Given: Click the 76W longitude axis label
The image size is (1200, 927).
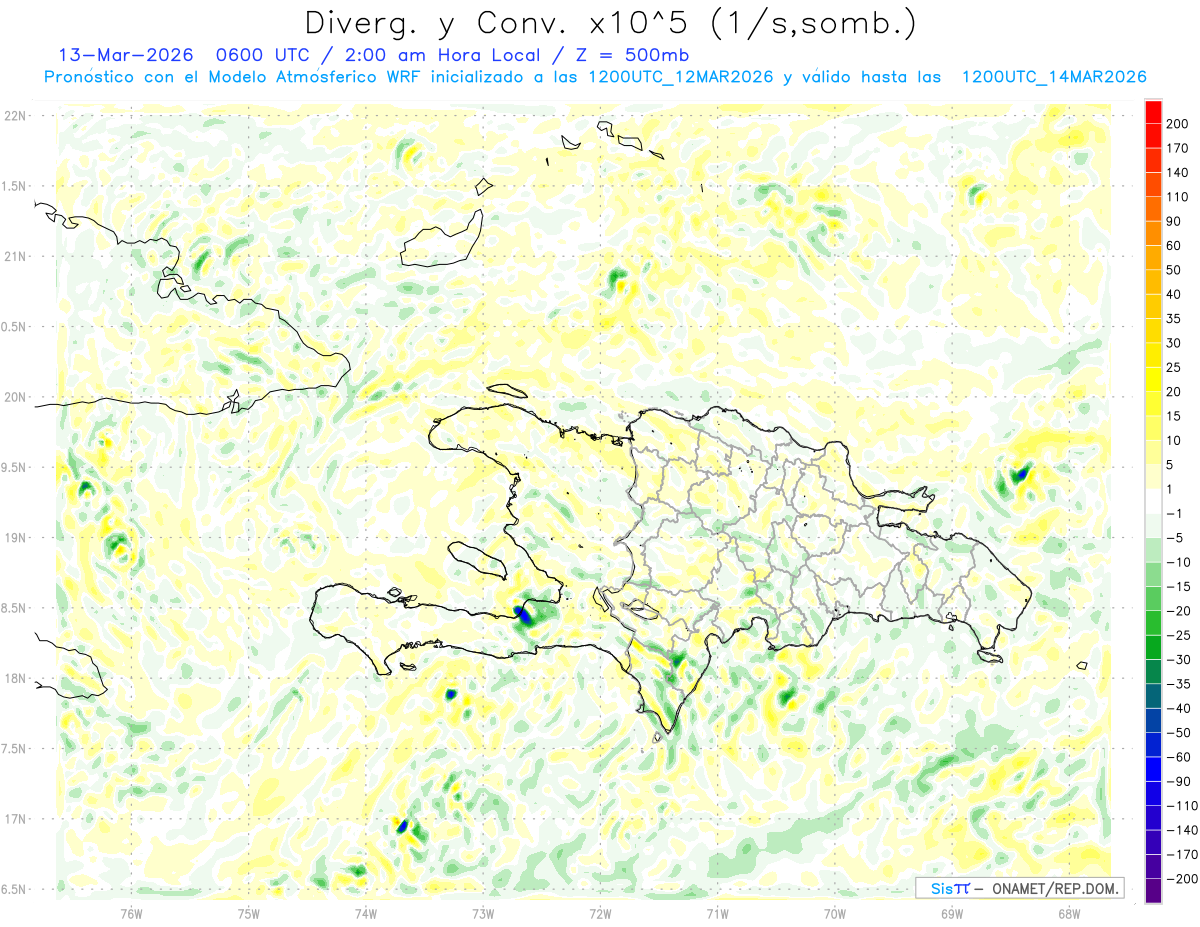Looking at the screenshot, I should click(131, 913).
